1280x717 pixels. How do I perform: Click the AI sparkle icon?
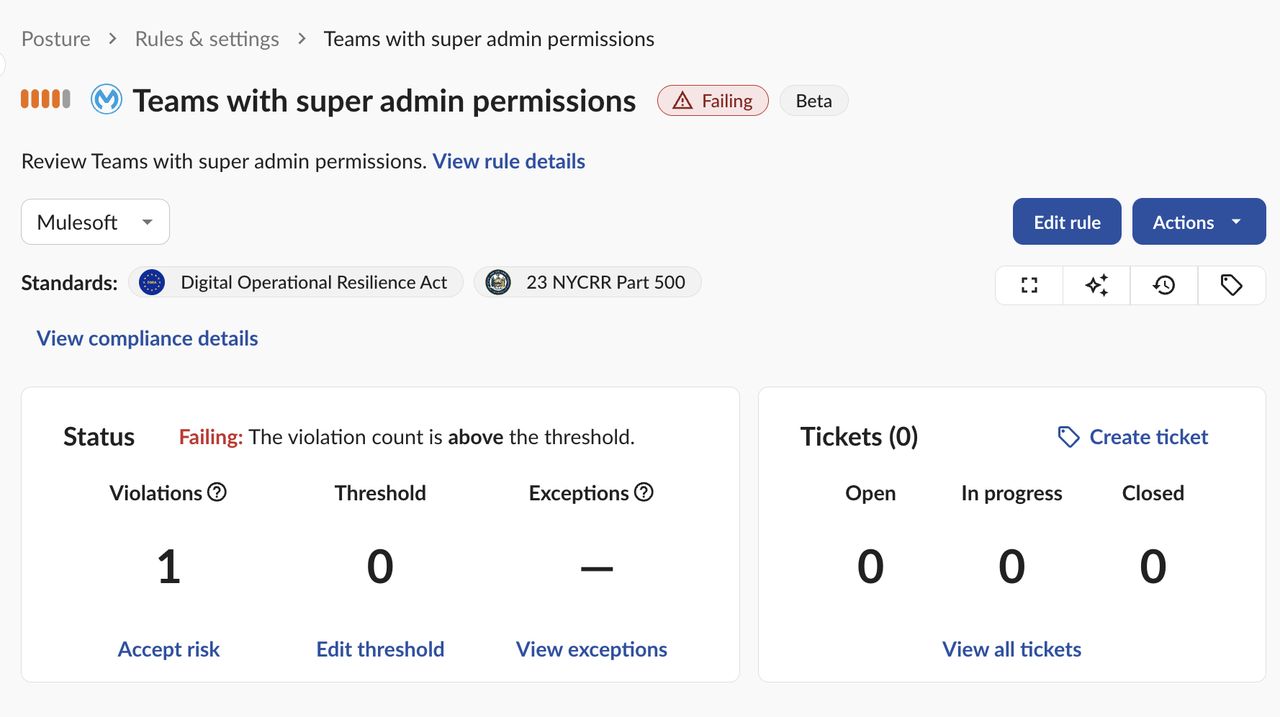[1097, 285]
